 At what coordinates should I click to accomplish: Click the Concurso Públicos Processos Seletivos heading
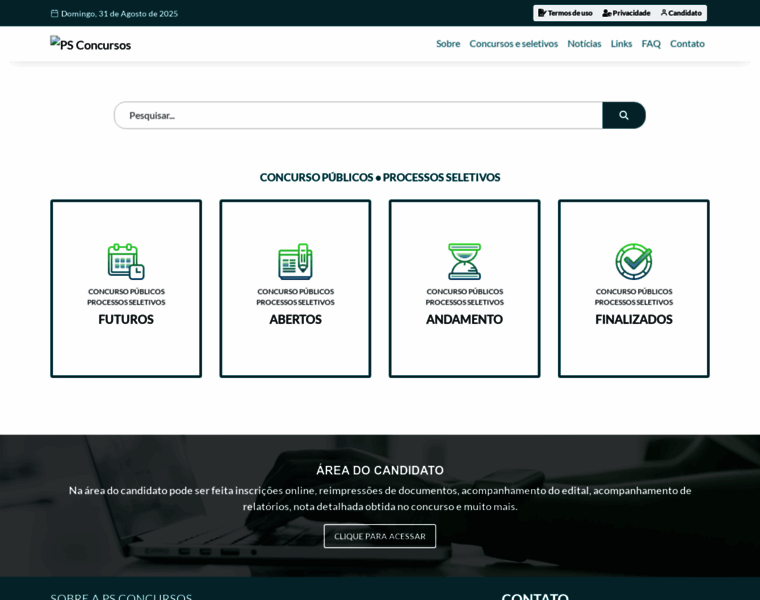pos(380,177)
